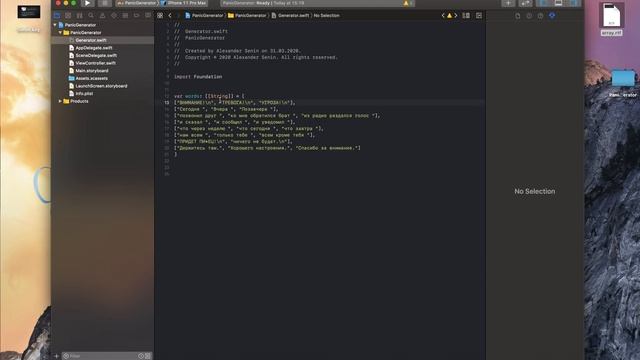The image size is (640, 360).
Task: Toggle the navigator panel visibility
Action: pos(544,3)
